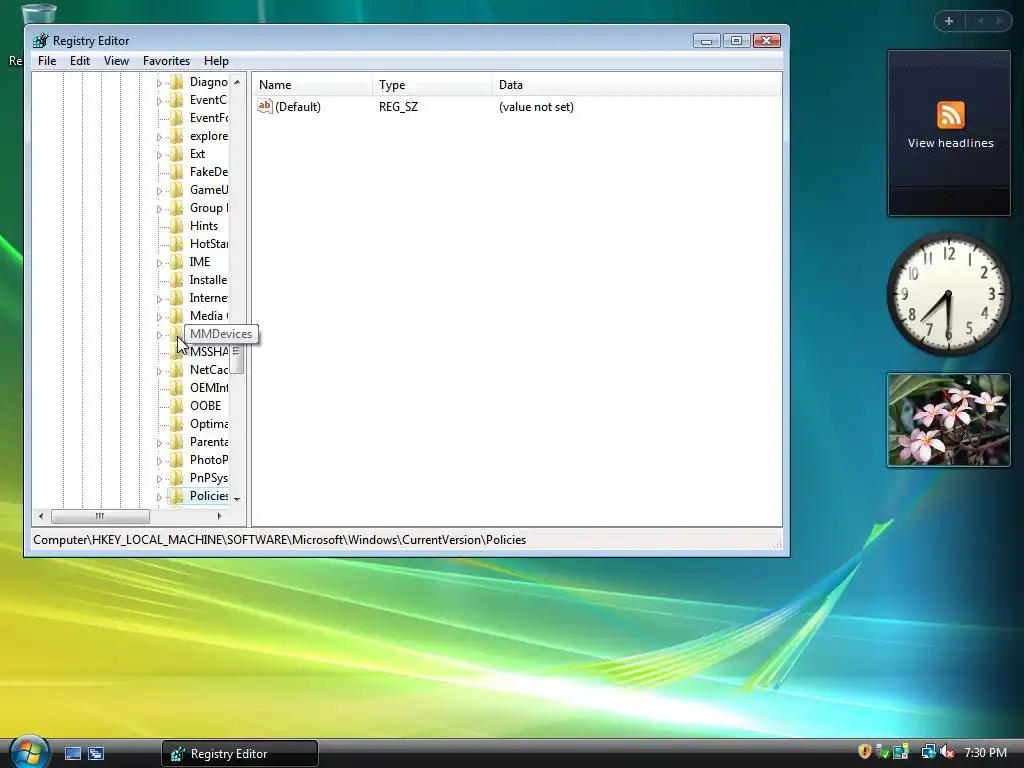
Task: Click the tree scroll down arrow
Action: (237, 499)
